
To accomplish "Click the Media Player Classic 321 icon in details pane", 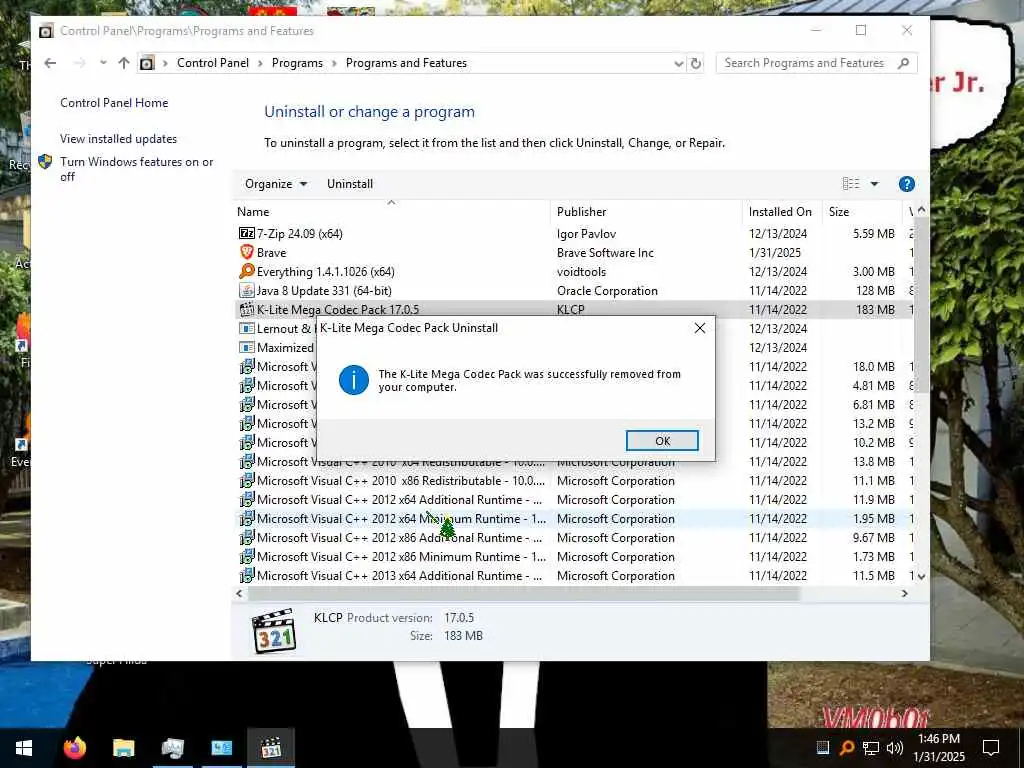I will [274, 632].
